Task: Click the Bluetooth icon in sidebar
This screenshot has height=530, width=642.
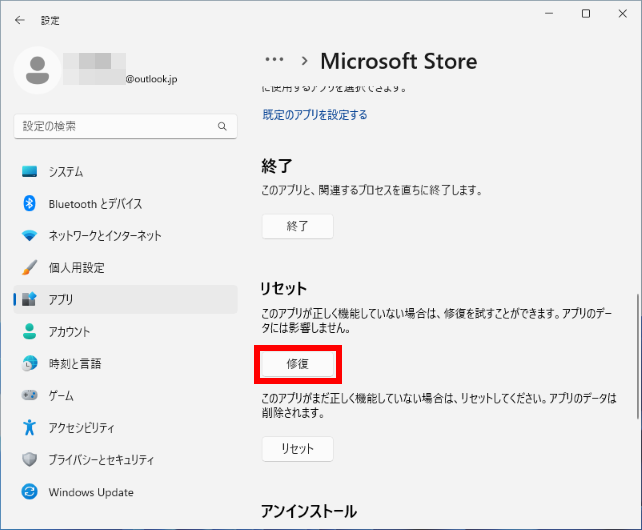Action: 29,203
